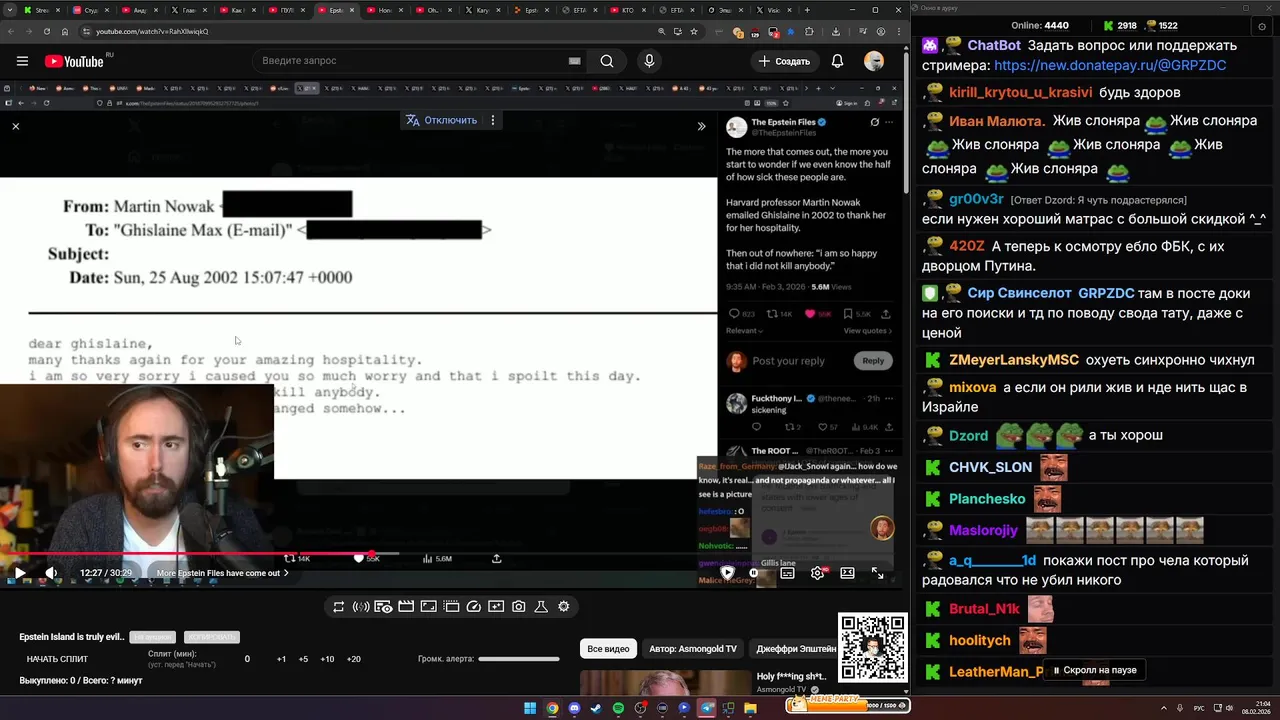The image size is (1280, 720).
Task: Open Spotify from the Windows taskbar
Action: click(618, 708)
